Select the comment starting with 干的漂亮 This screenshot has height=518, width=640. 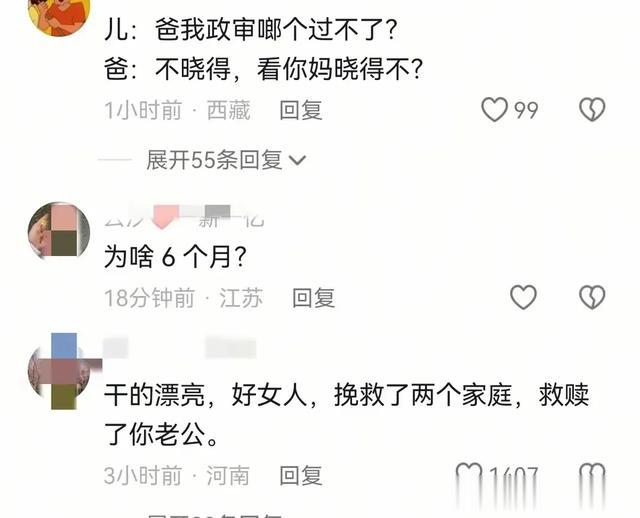tap(347, 414)
